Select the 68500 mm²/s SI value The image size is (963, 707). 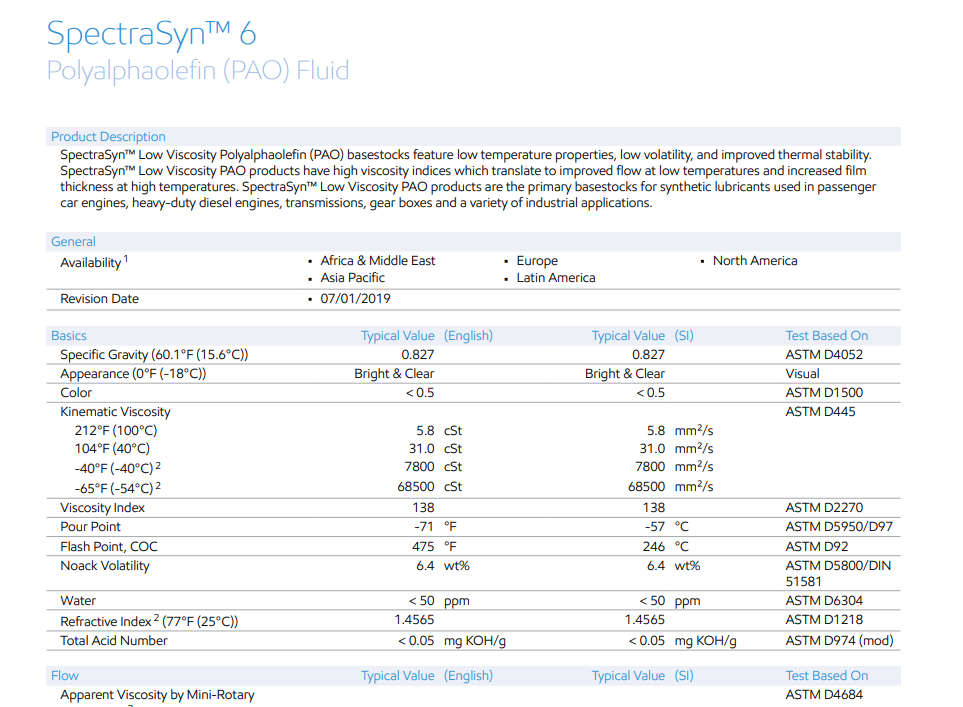pyautogui.click(x=671, y=486)
